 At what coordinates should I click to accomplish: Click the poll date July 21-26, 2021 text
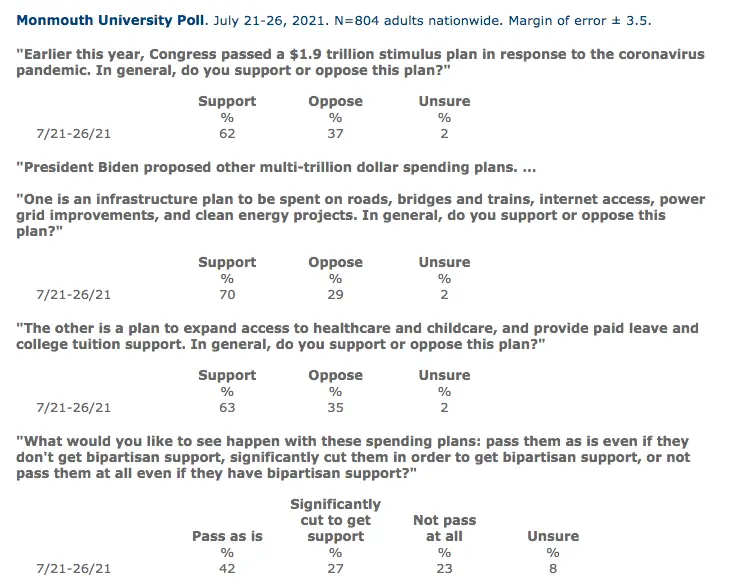click(x=269, y=21)
